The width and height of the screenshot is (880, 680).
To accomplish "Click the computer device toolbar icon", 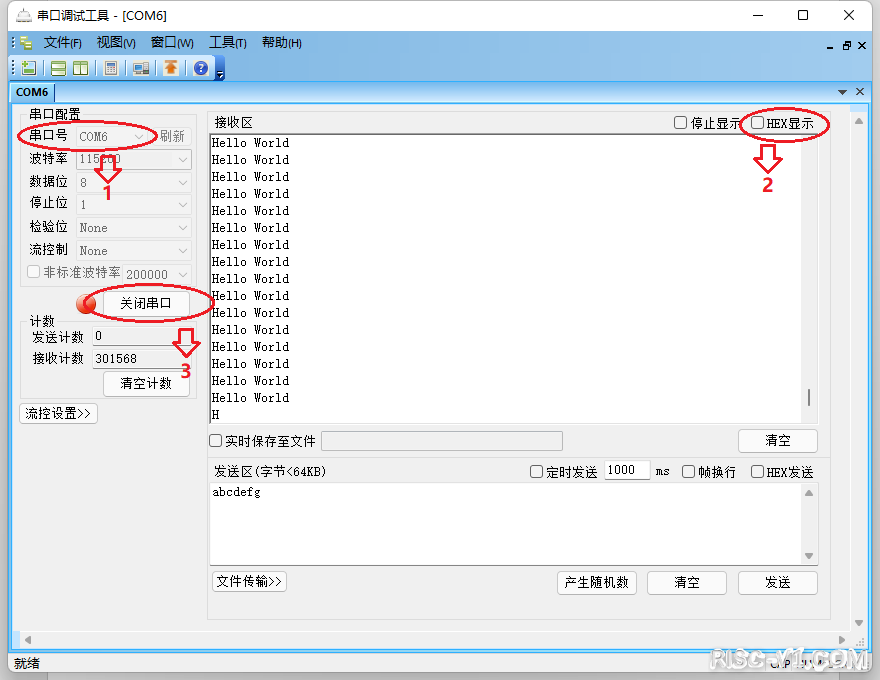I will [141, 68].
